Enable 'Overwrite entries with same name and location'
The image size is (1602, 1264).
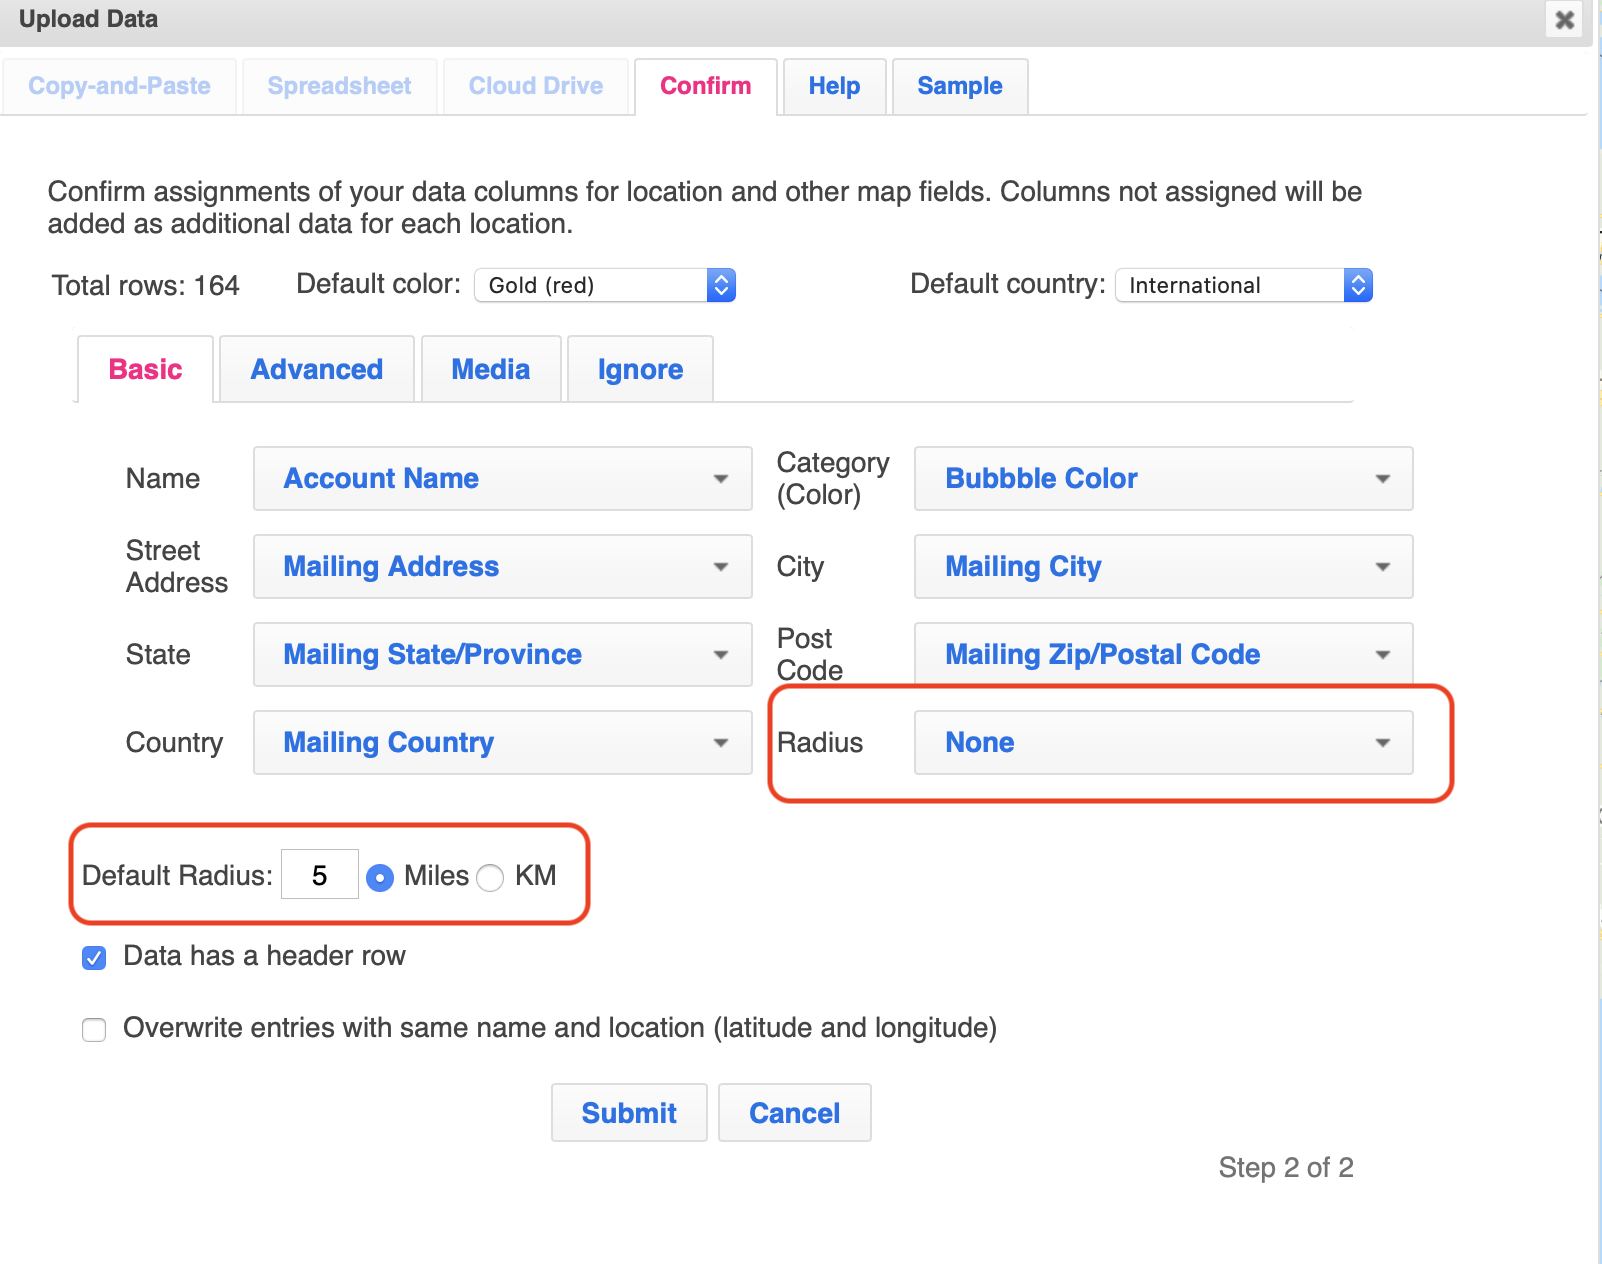[93, 1029]
